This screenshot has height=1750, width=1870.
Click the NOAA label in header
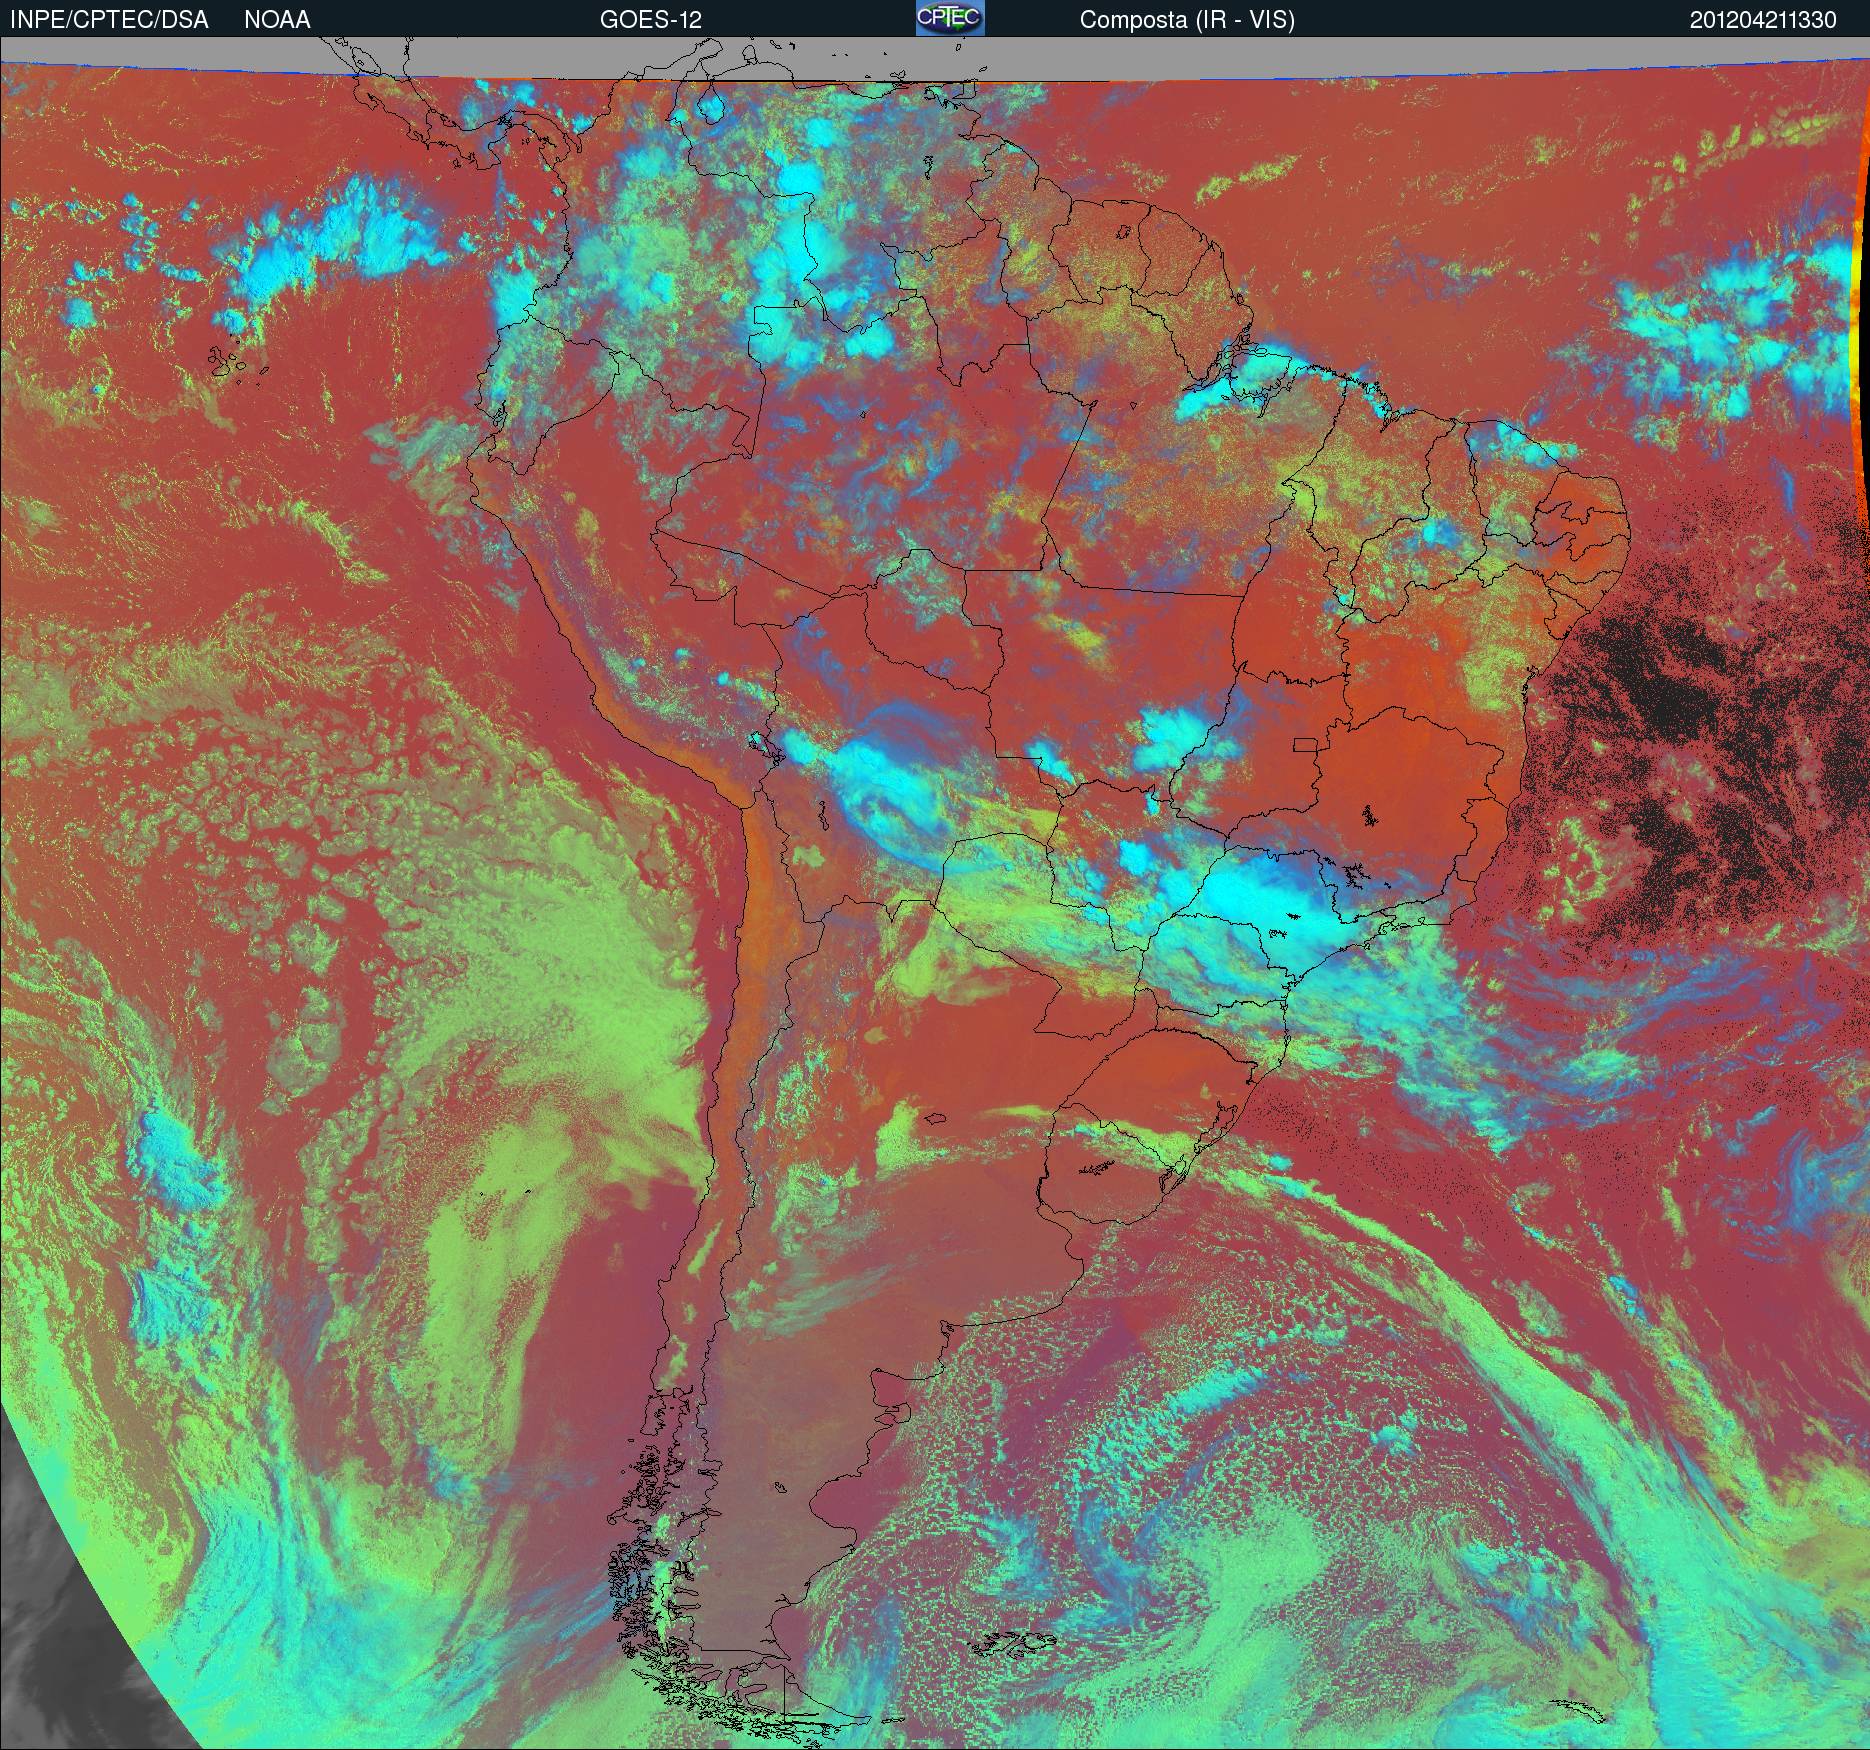coord(277,20)
